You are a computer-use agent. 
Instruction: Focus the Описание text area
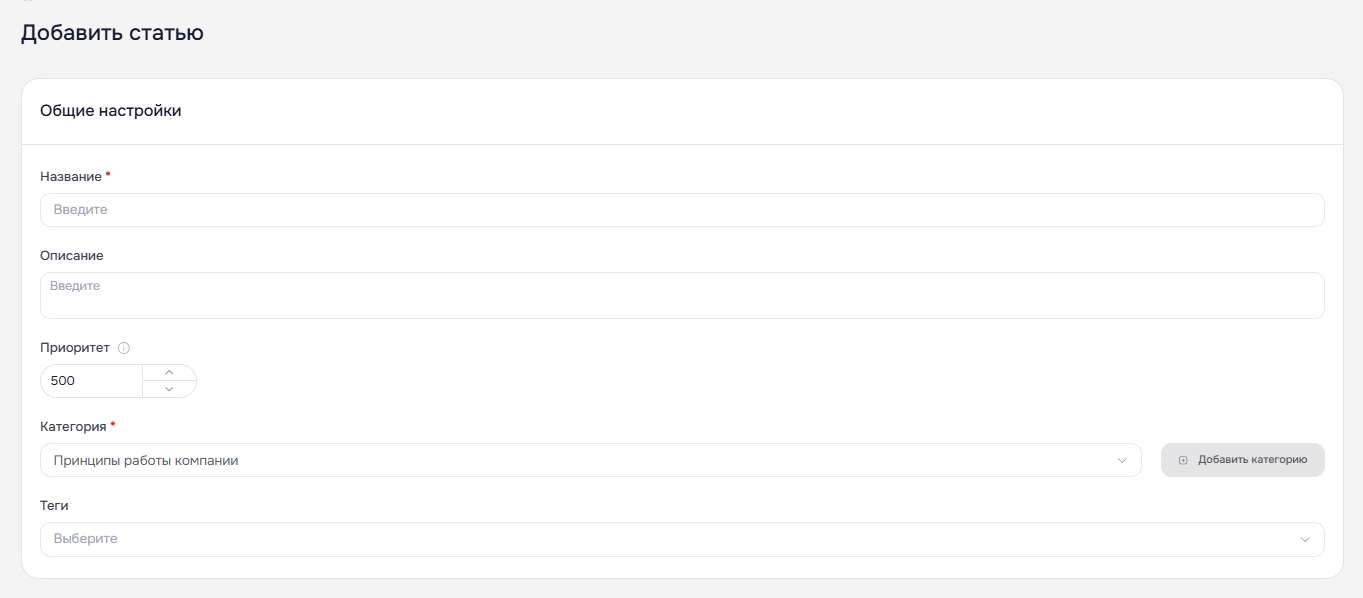[x=682, y=295]
